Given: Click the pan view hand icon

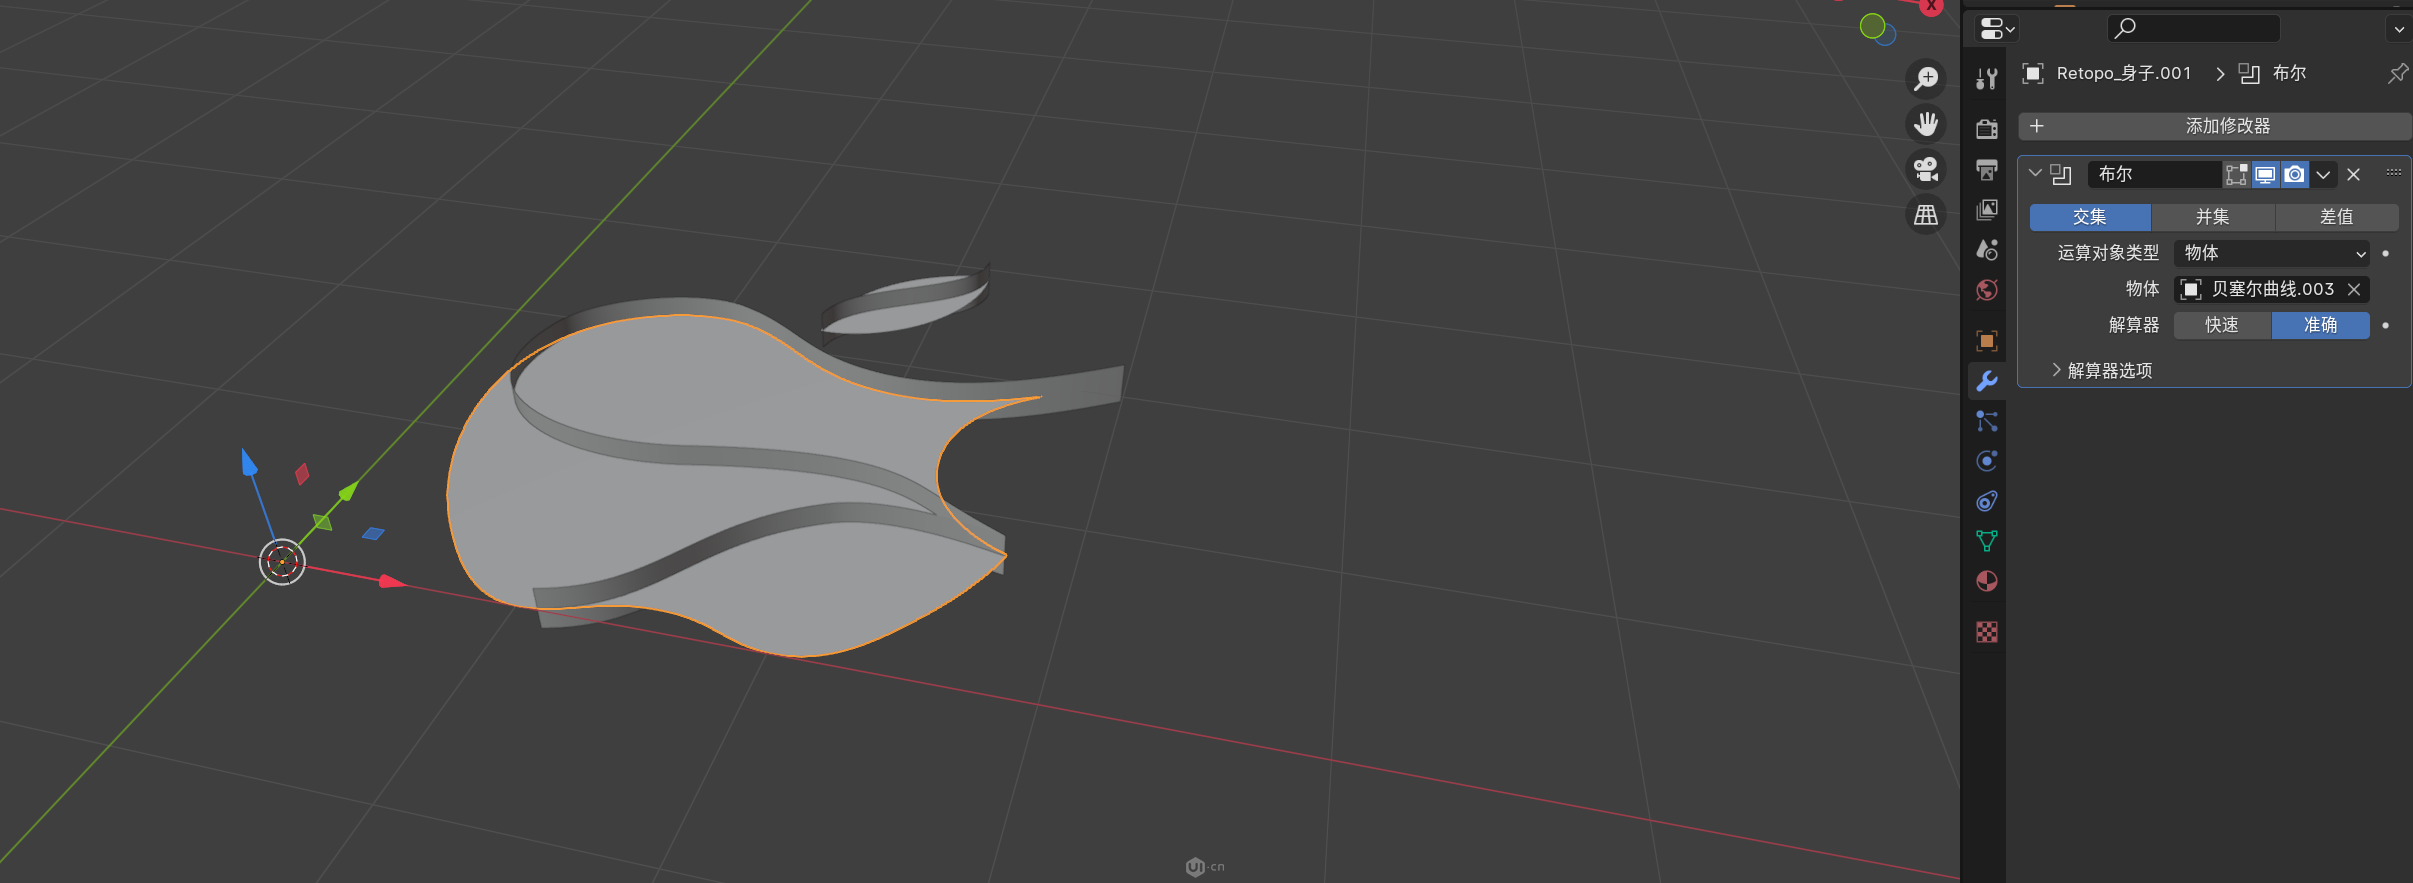Looking at the screenshot, I should tap(1926, 124).
